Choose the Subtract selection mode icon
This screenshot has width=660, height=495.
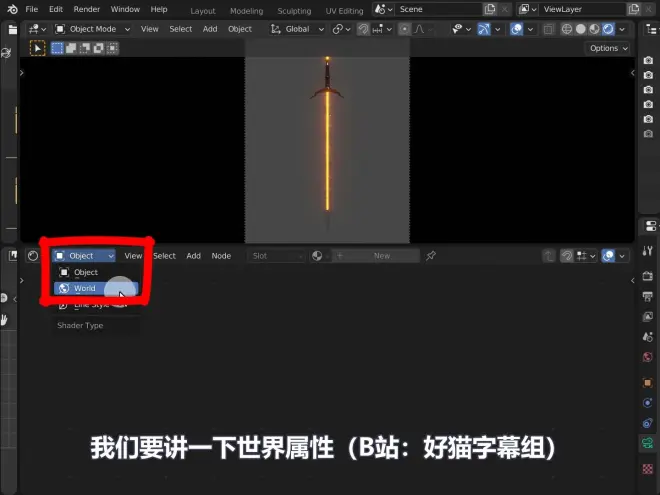click(x=85, y=48)
